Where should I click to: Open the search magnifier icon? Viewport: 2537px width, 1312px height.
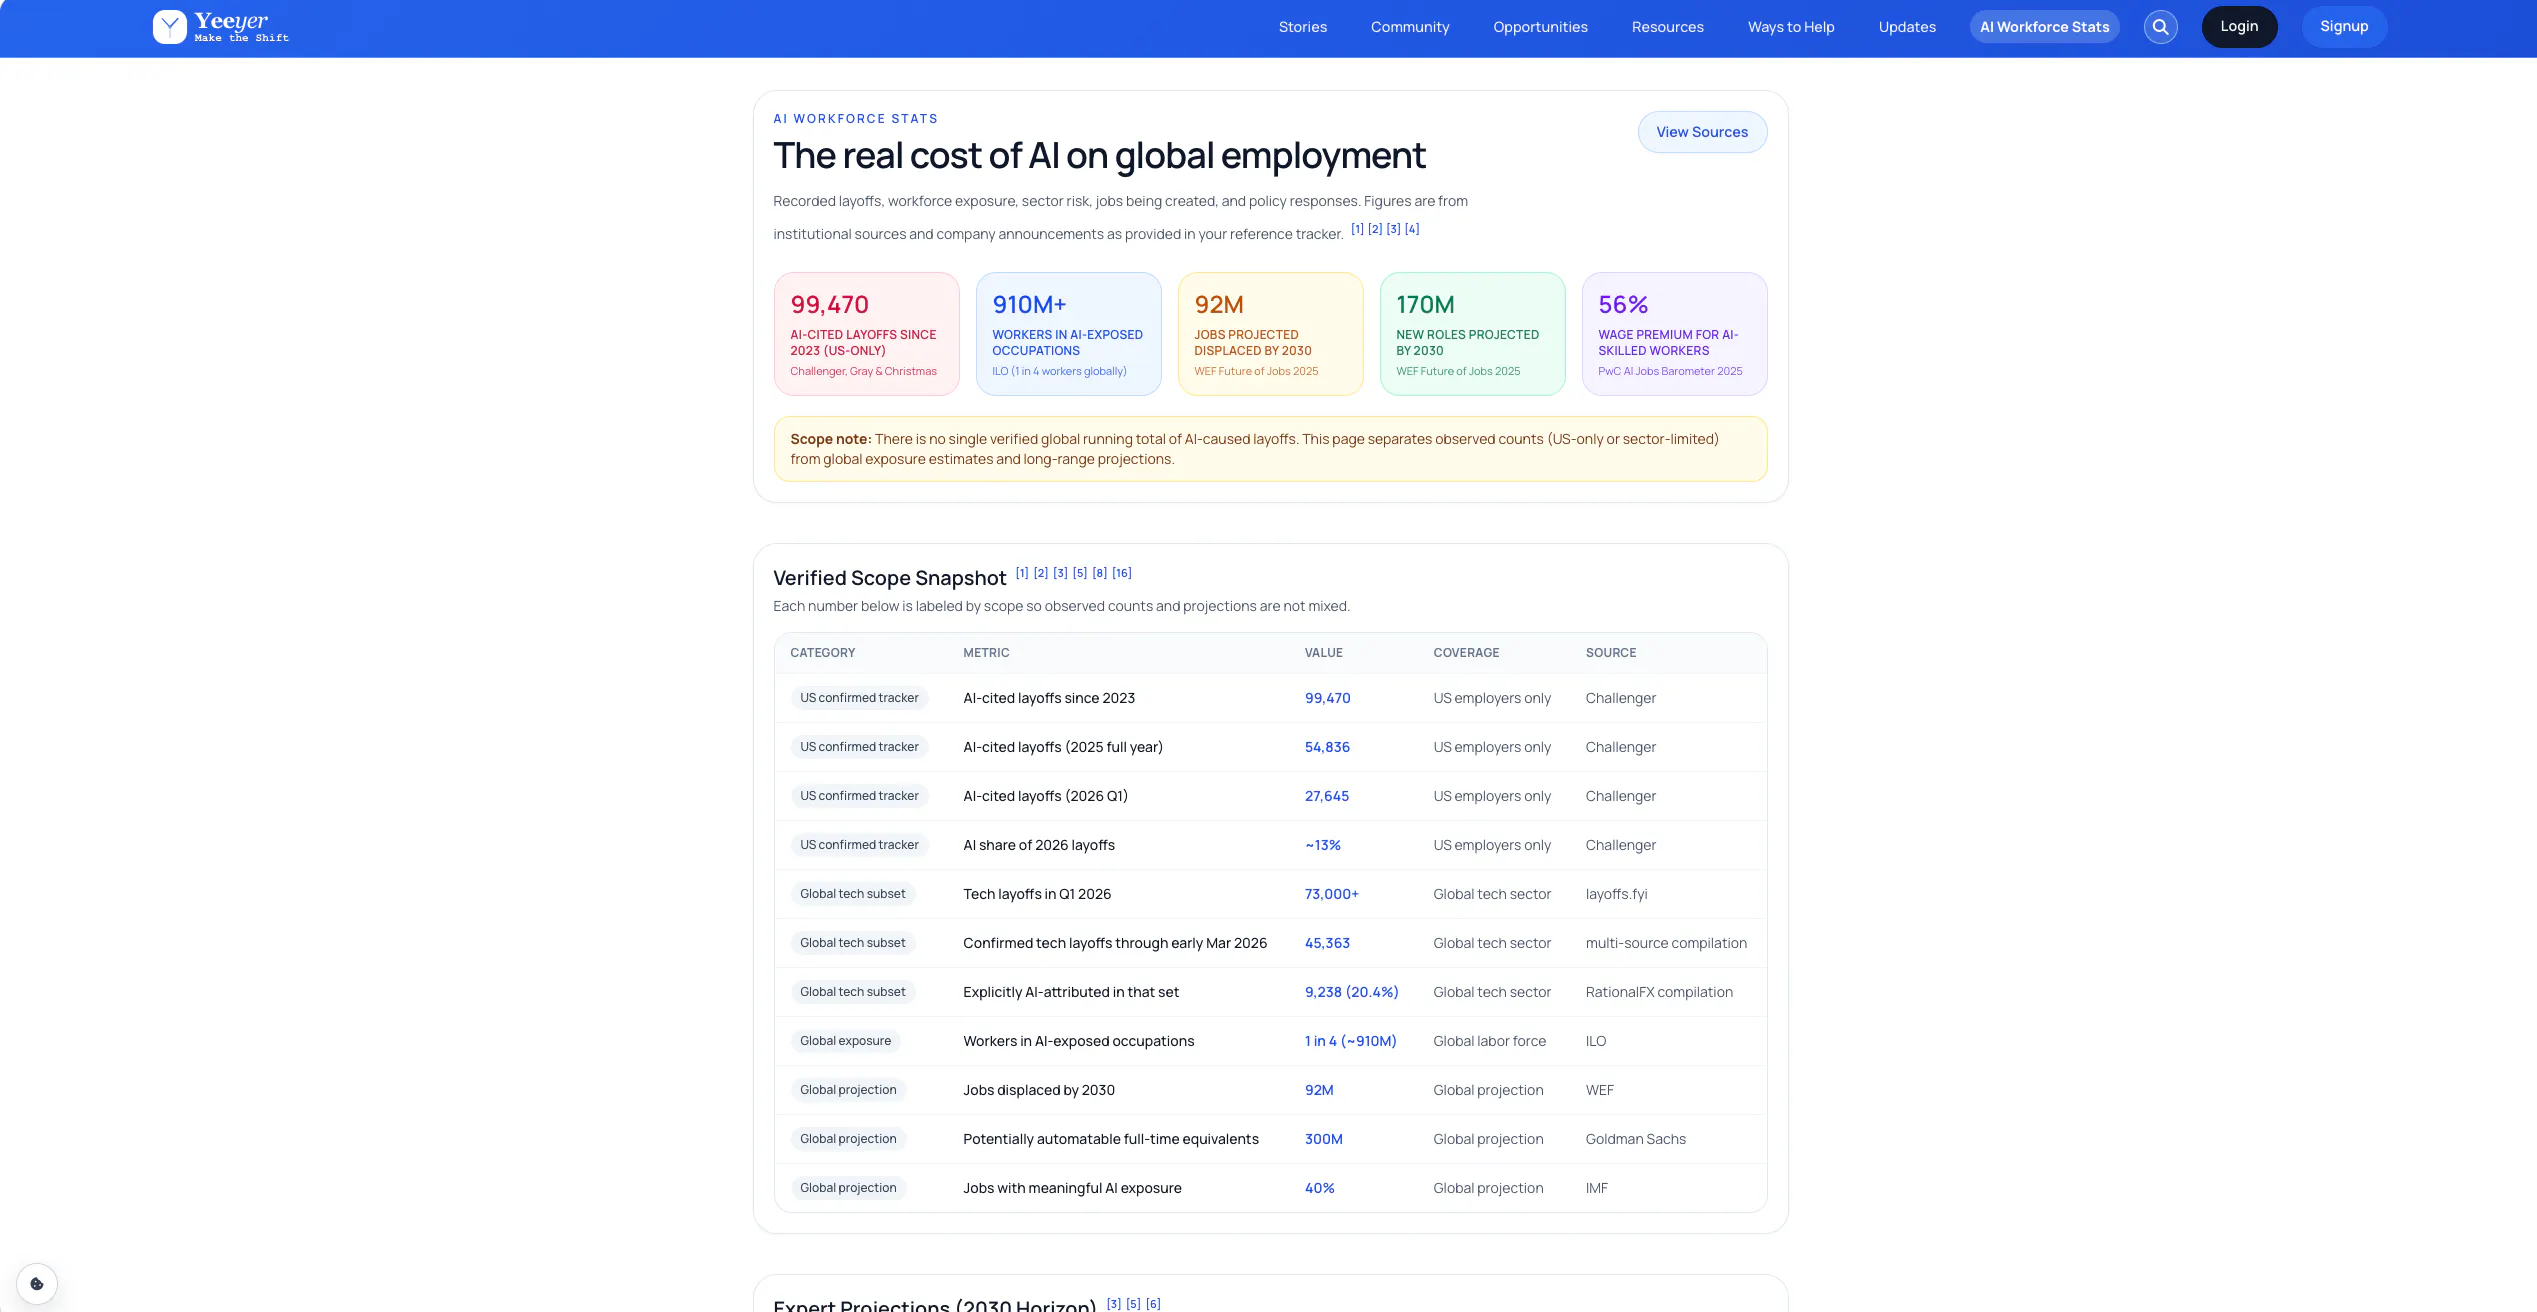pyautogui.click(x=2160, y=27)
